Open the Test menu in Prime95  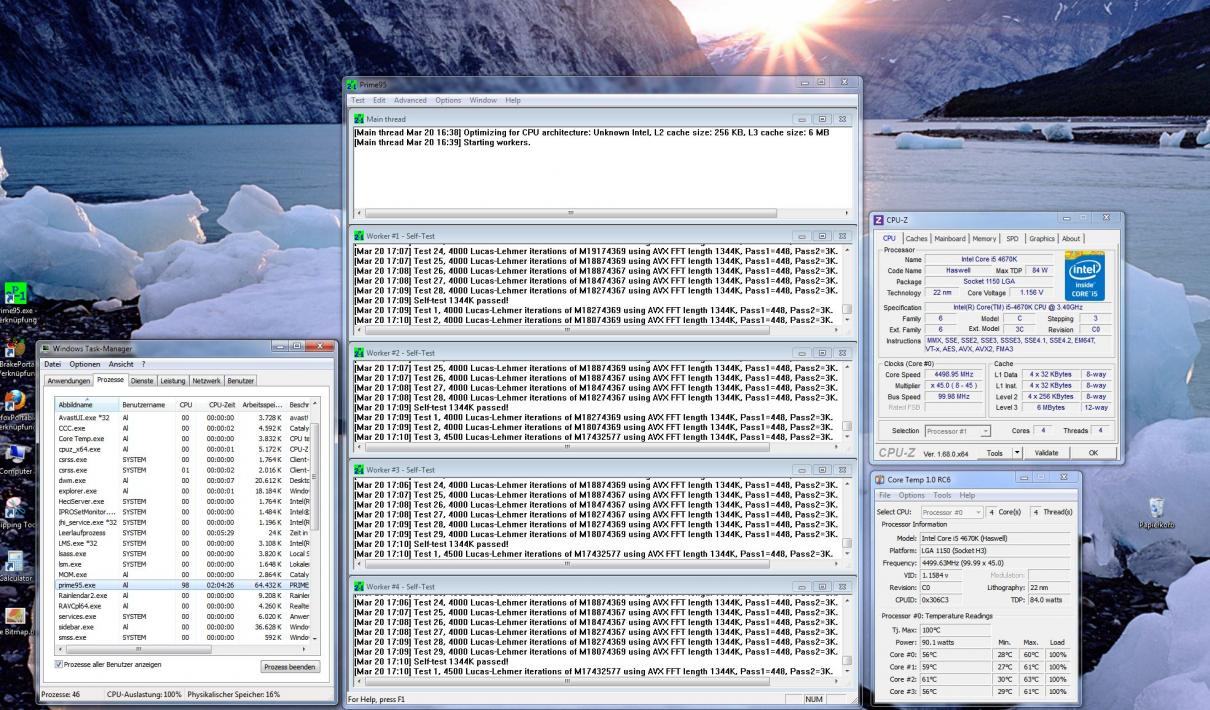tap(357, 100)
